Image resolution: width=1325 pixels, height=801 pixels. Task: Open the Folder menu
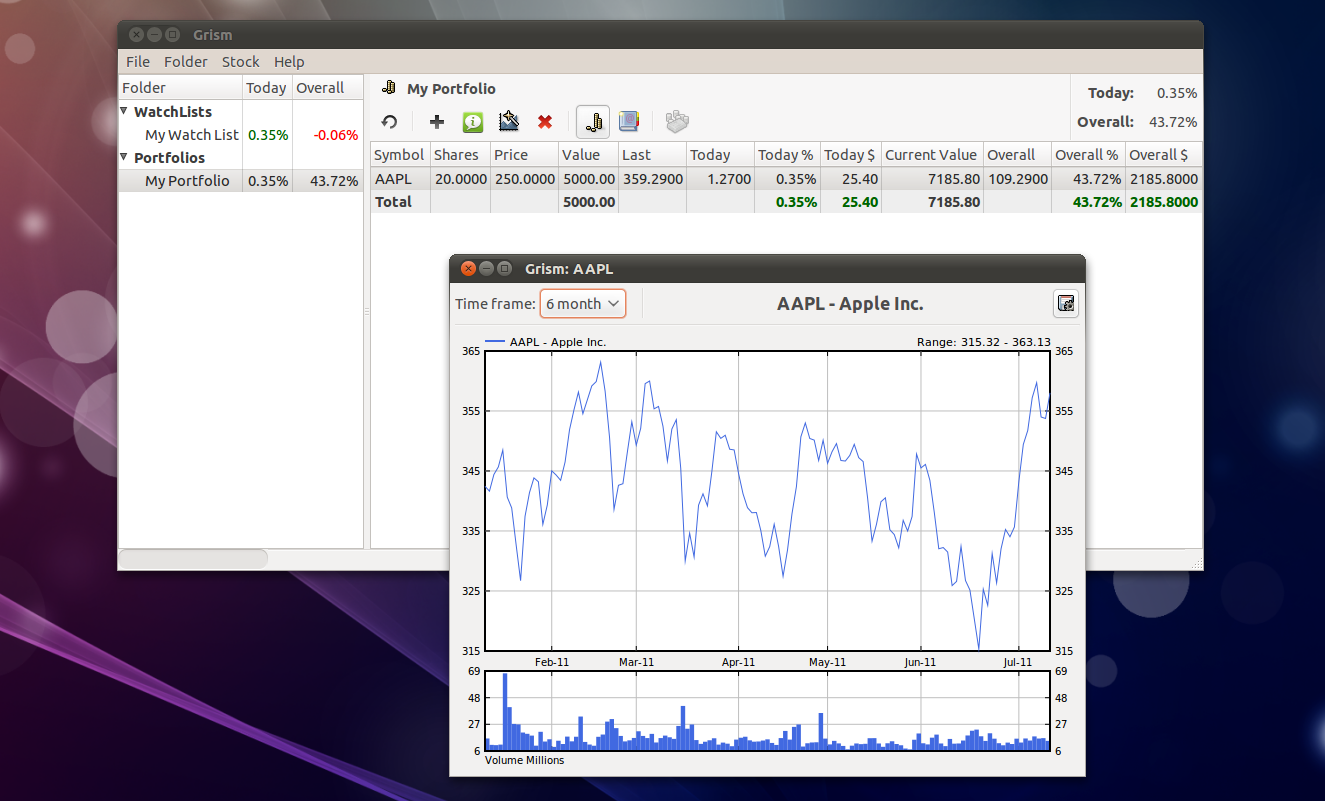(186, 62)
